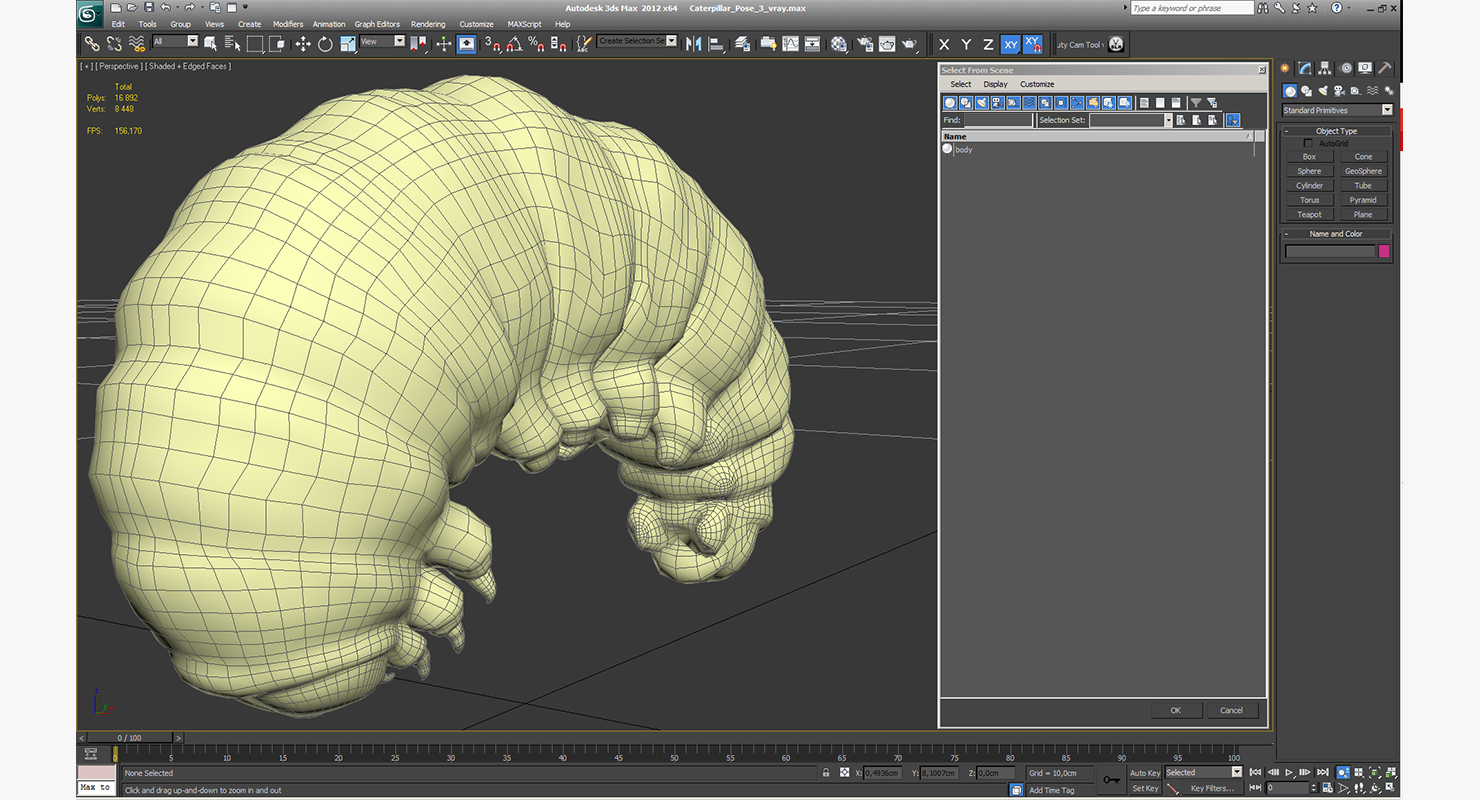Collapse the Object Type rollout
1480x800 pixels.
1336,131
